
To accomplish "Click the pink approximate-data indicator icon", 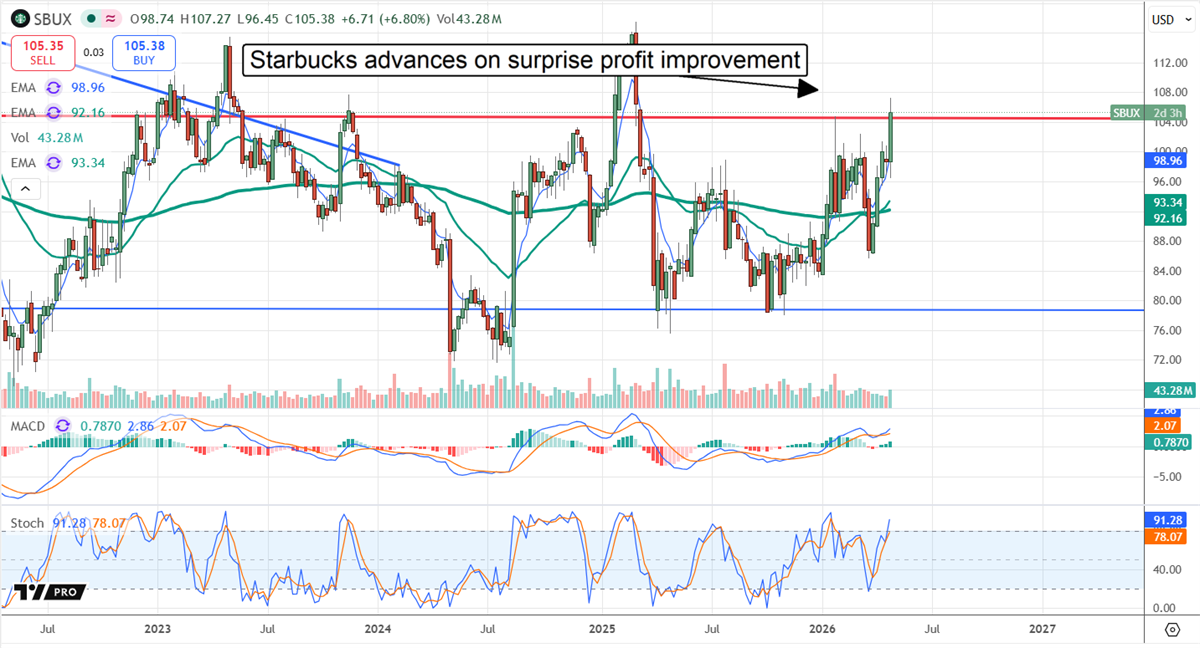I will pos(112,19).
